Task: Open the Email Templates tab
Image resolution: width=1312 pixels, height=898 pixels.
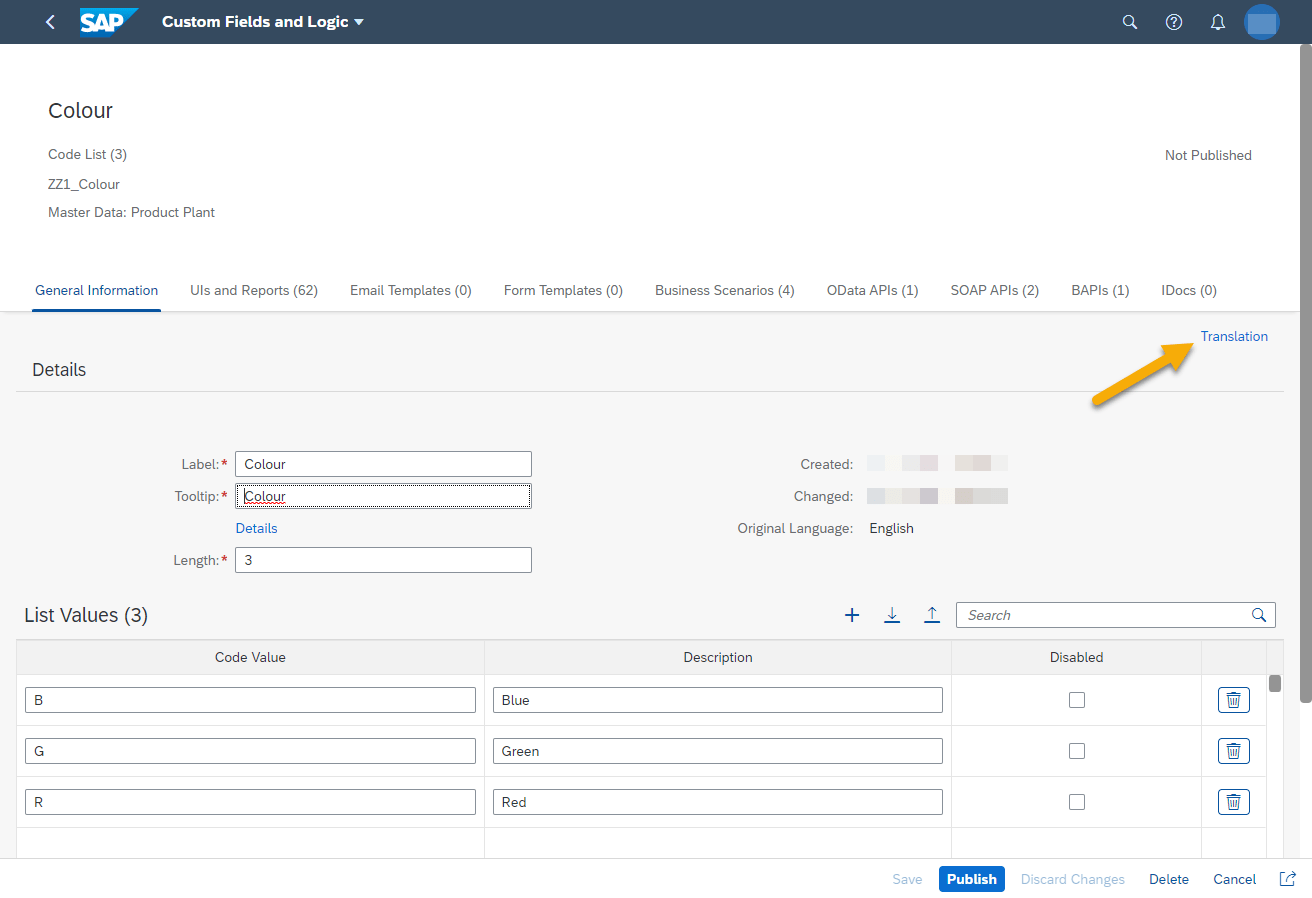Action: click(411, 291)
